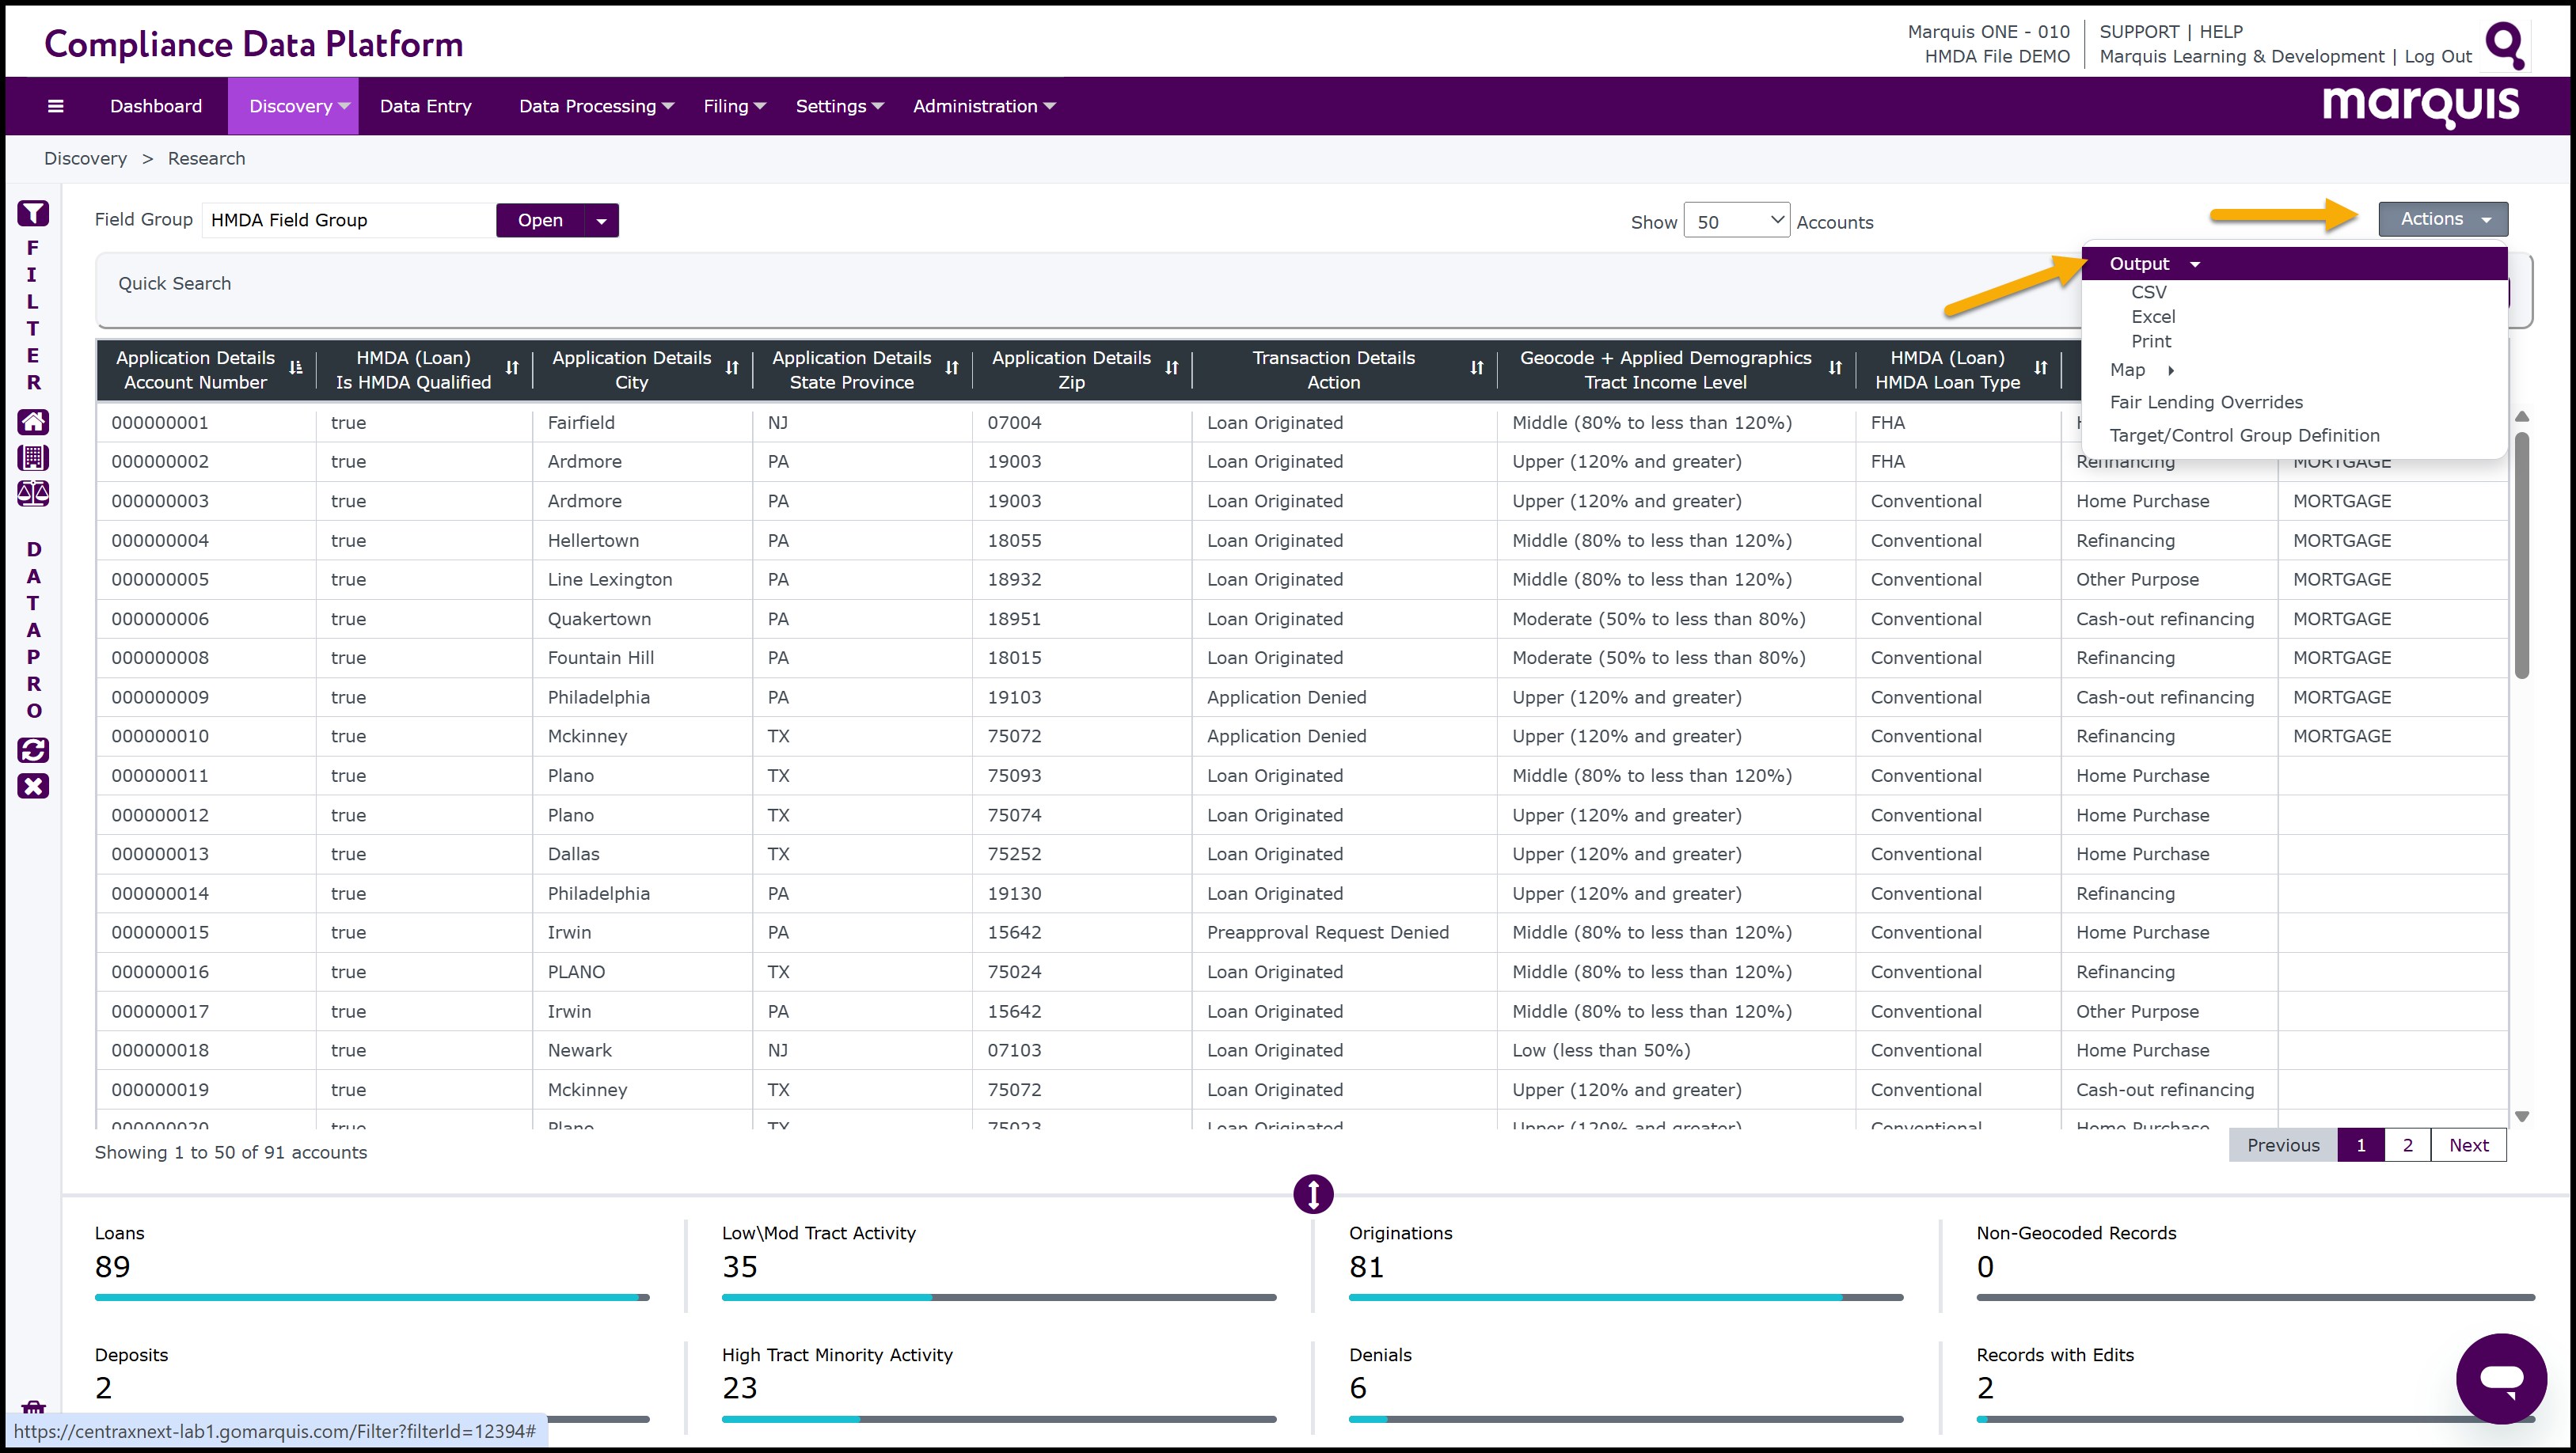Click the chat bubble widget
The width and height of the screenshot is (2576, 1453).
(x=2501, y=1378)
